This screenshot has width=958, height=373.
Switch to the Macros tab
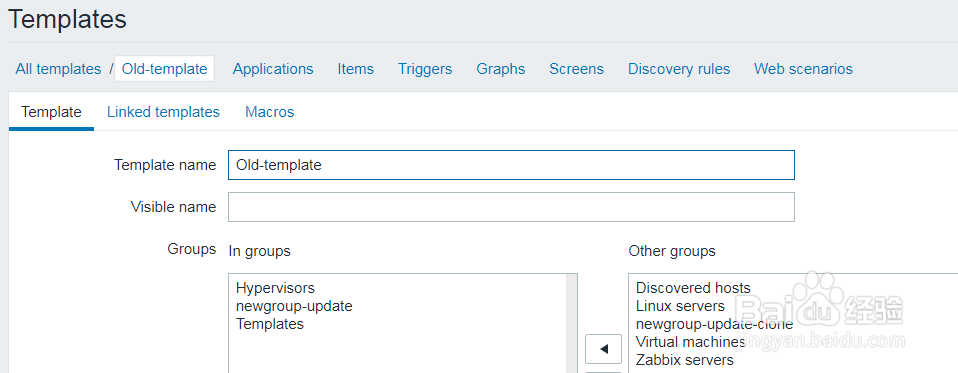pyautogui.click(x=269, y=112)
